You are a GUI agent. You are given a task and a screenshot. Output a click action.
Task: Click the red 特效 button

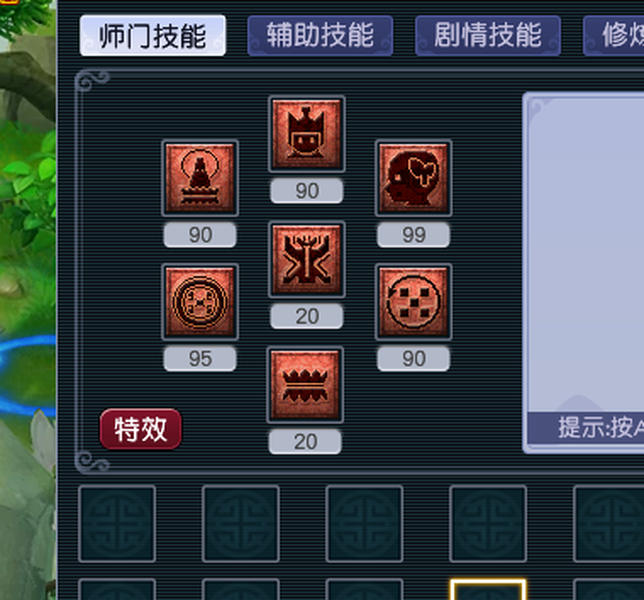click(x=140, y=429)
